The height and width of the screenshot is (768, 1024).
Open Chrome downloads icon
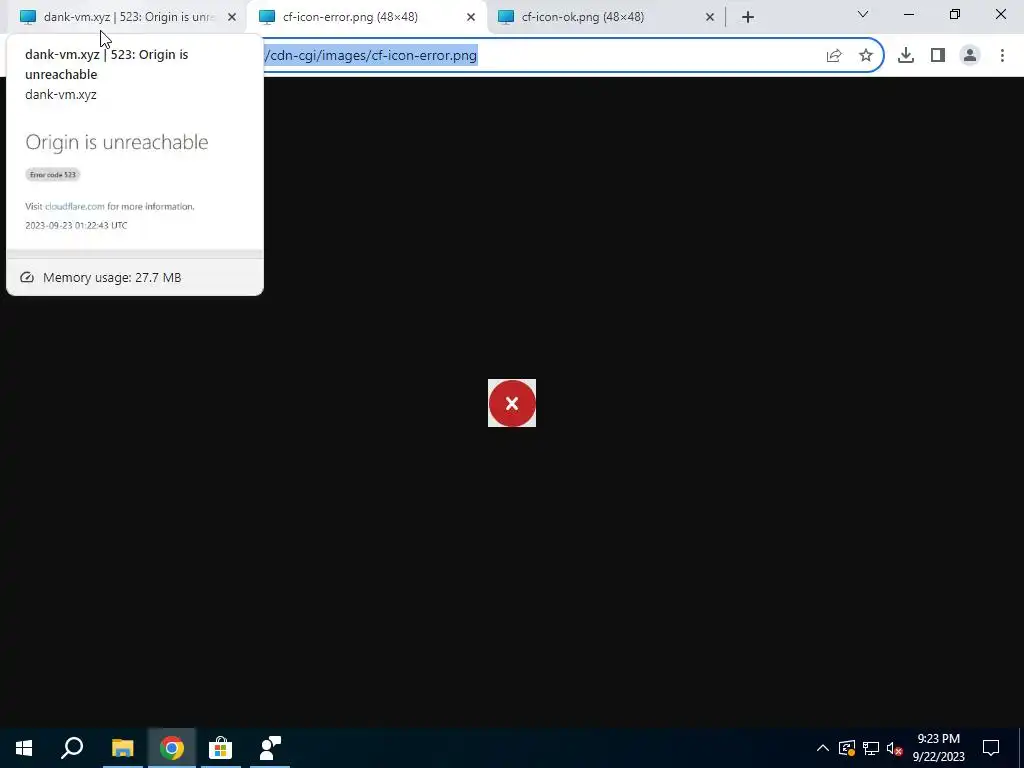pos(905,56)
